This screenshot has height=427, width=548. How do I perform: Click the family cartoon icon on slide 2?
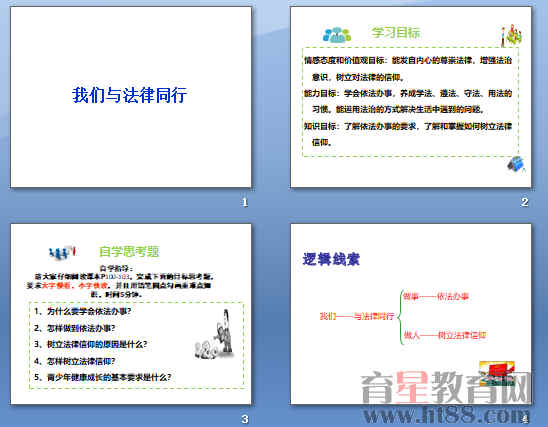pyautogui.click(x=511, y=35)
